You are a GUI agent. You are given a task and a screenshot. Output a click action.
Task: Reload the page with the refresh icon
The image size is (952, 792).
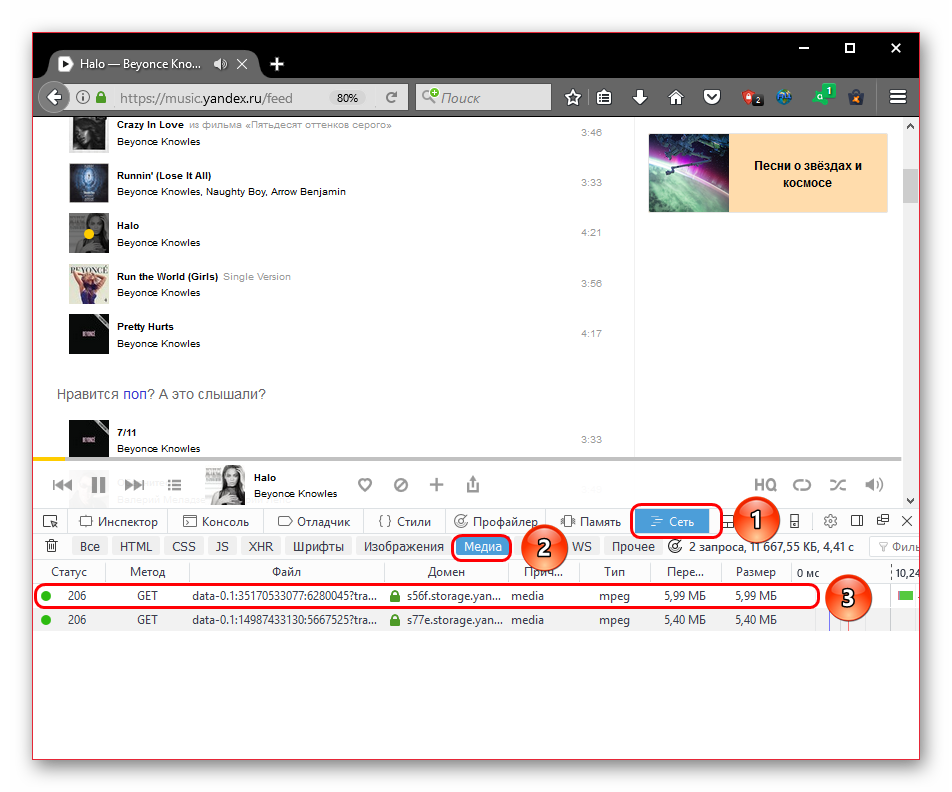pyautogui.click(x=392, y=97)
